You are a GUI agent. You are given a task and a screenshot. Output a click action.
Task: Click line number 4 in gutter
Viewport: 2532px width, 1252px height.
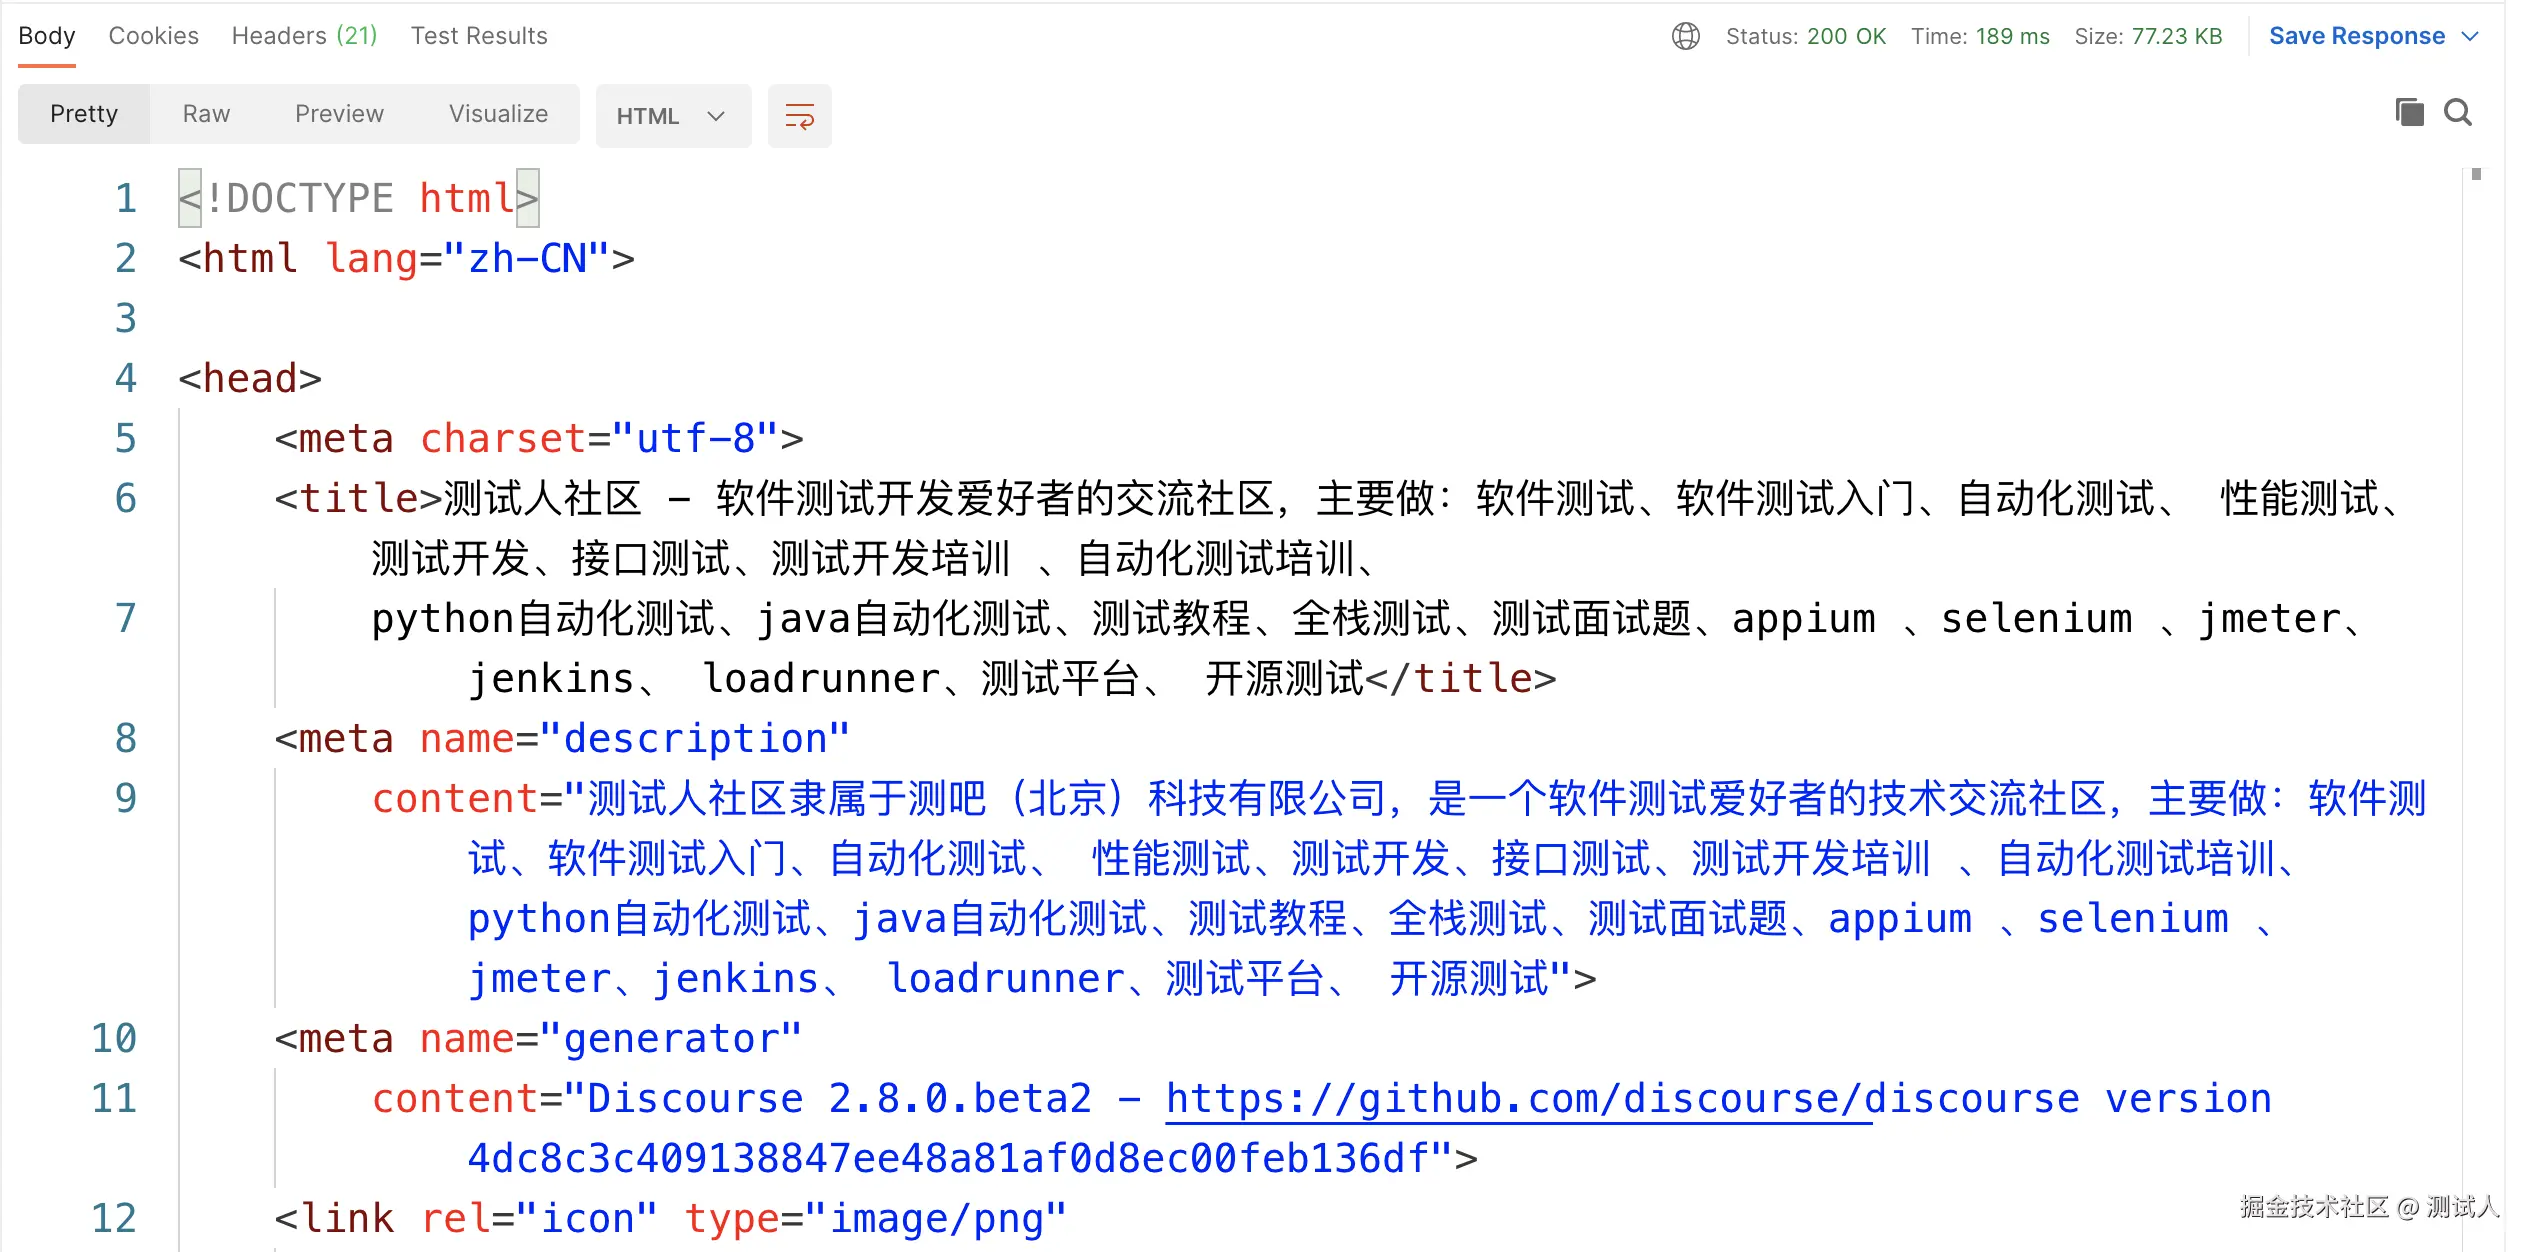click(125, 379)
